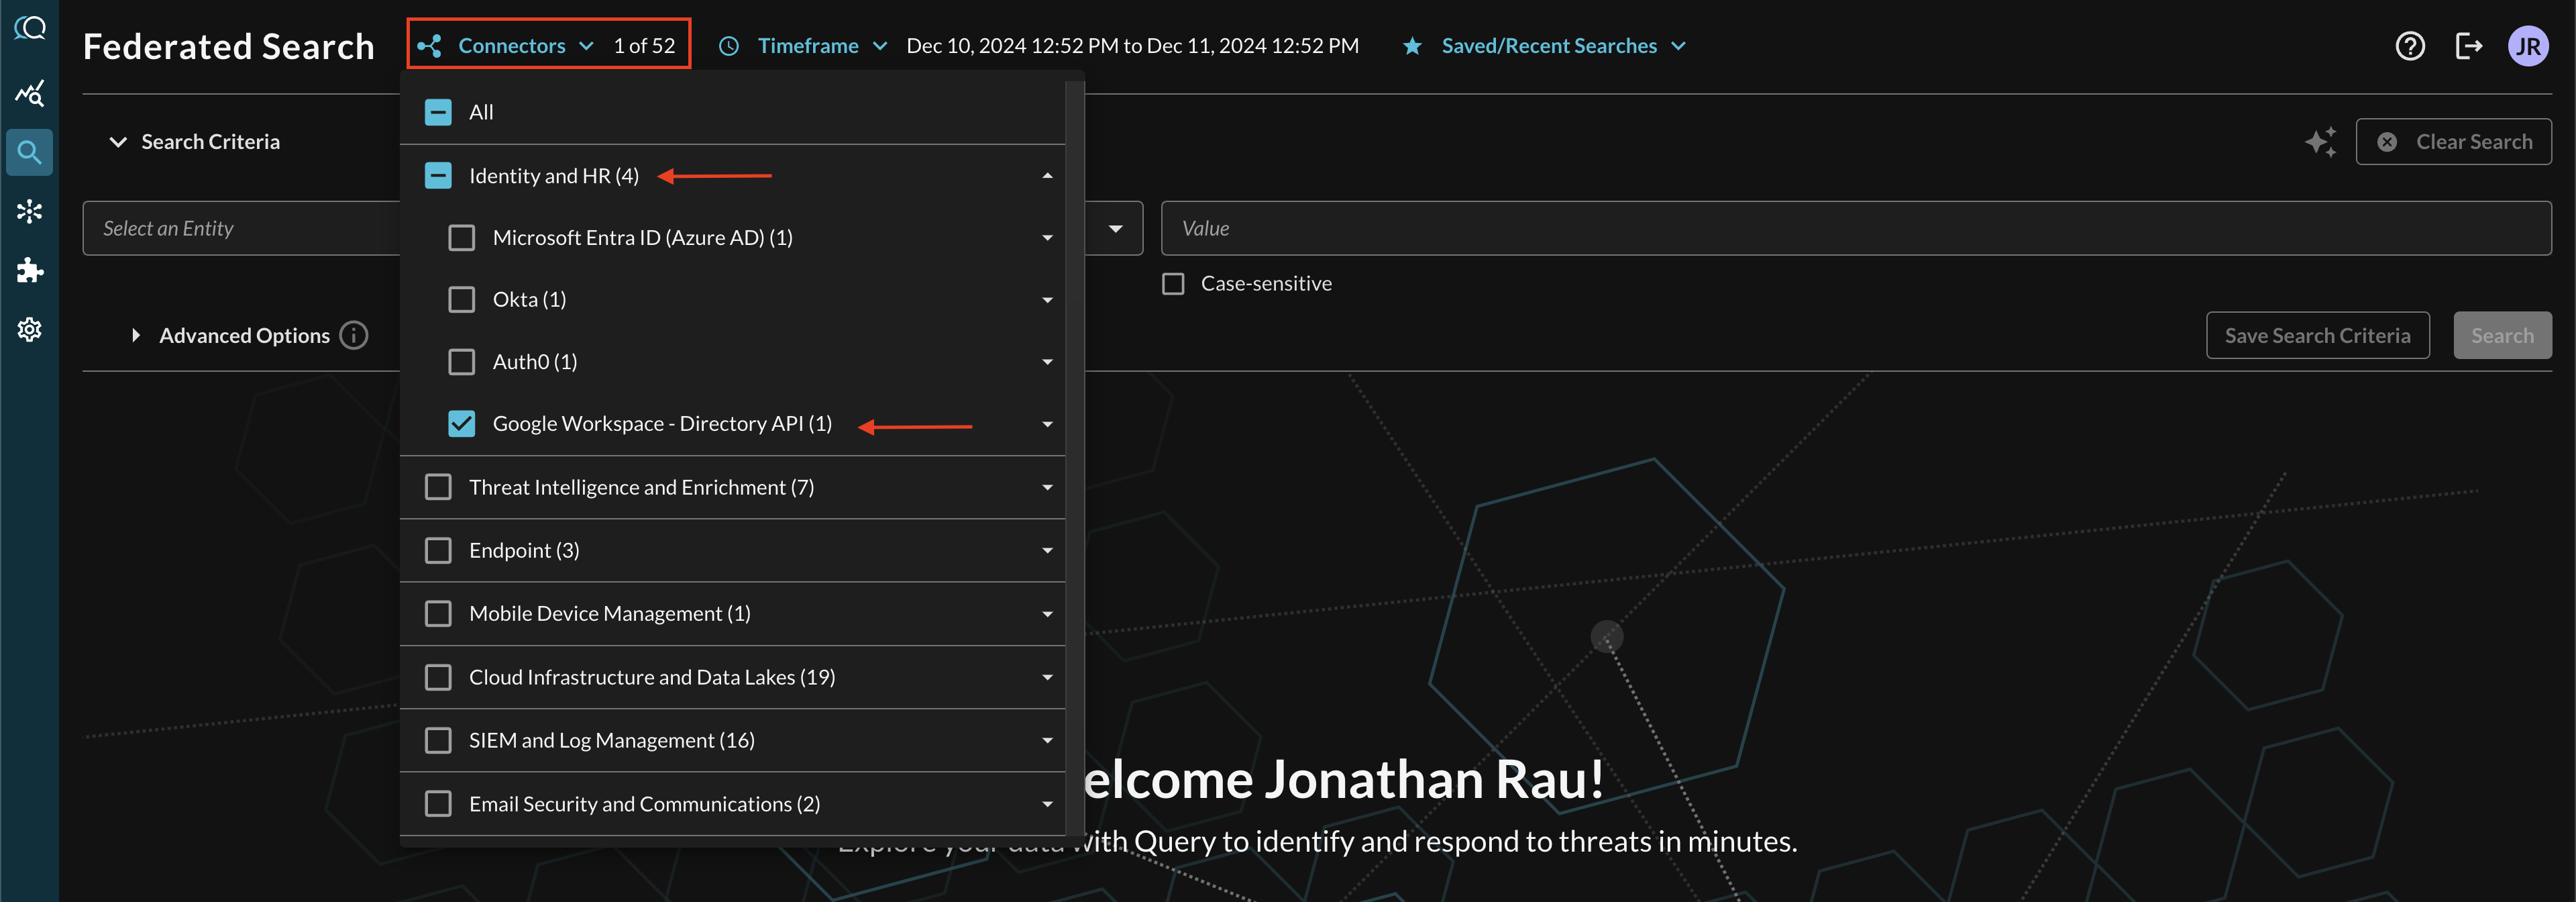2576x902 pixels.
Task: Check the Auth0 connector checkbox
Action: (x=461, y=362)
